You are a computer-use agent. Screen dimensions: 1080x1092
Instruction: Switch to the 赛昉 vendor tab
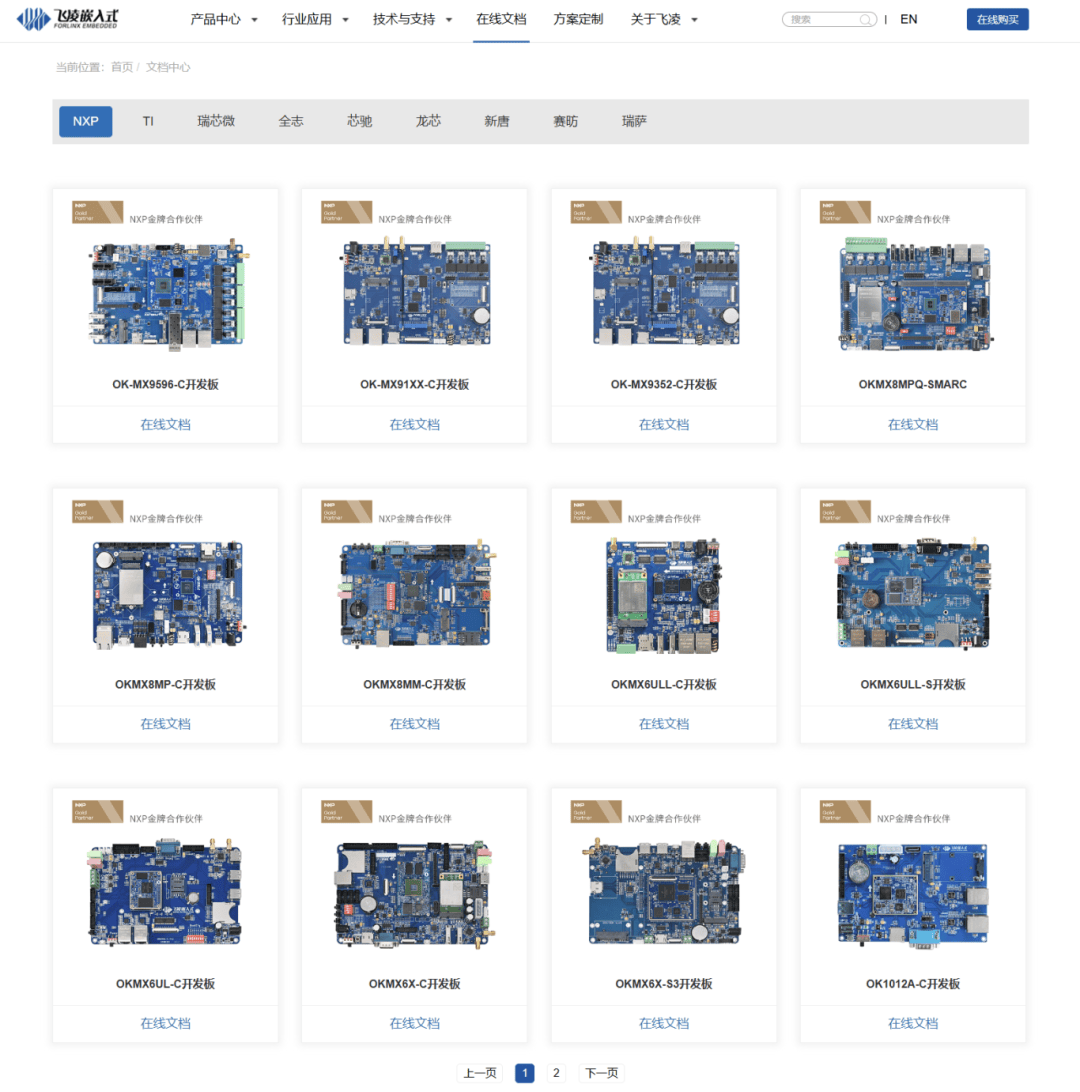coord(565,121)
